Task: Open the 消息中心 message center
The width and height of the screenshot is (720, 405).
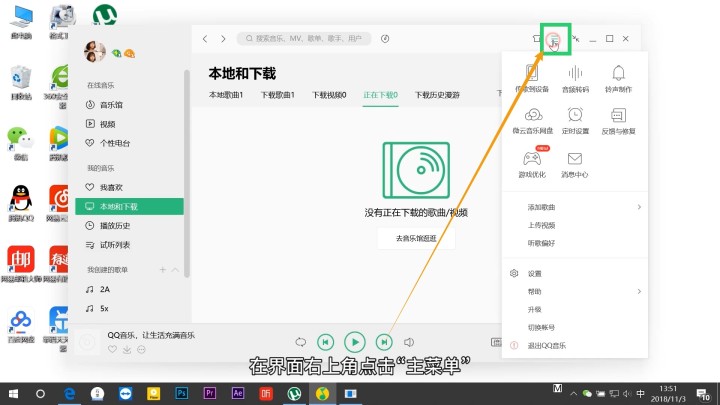Action: tap(574, 163)
